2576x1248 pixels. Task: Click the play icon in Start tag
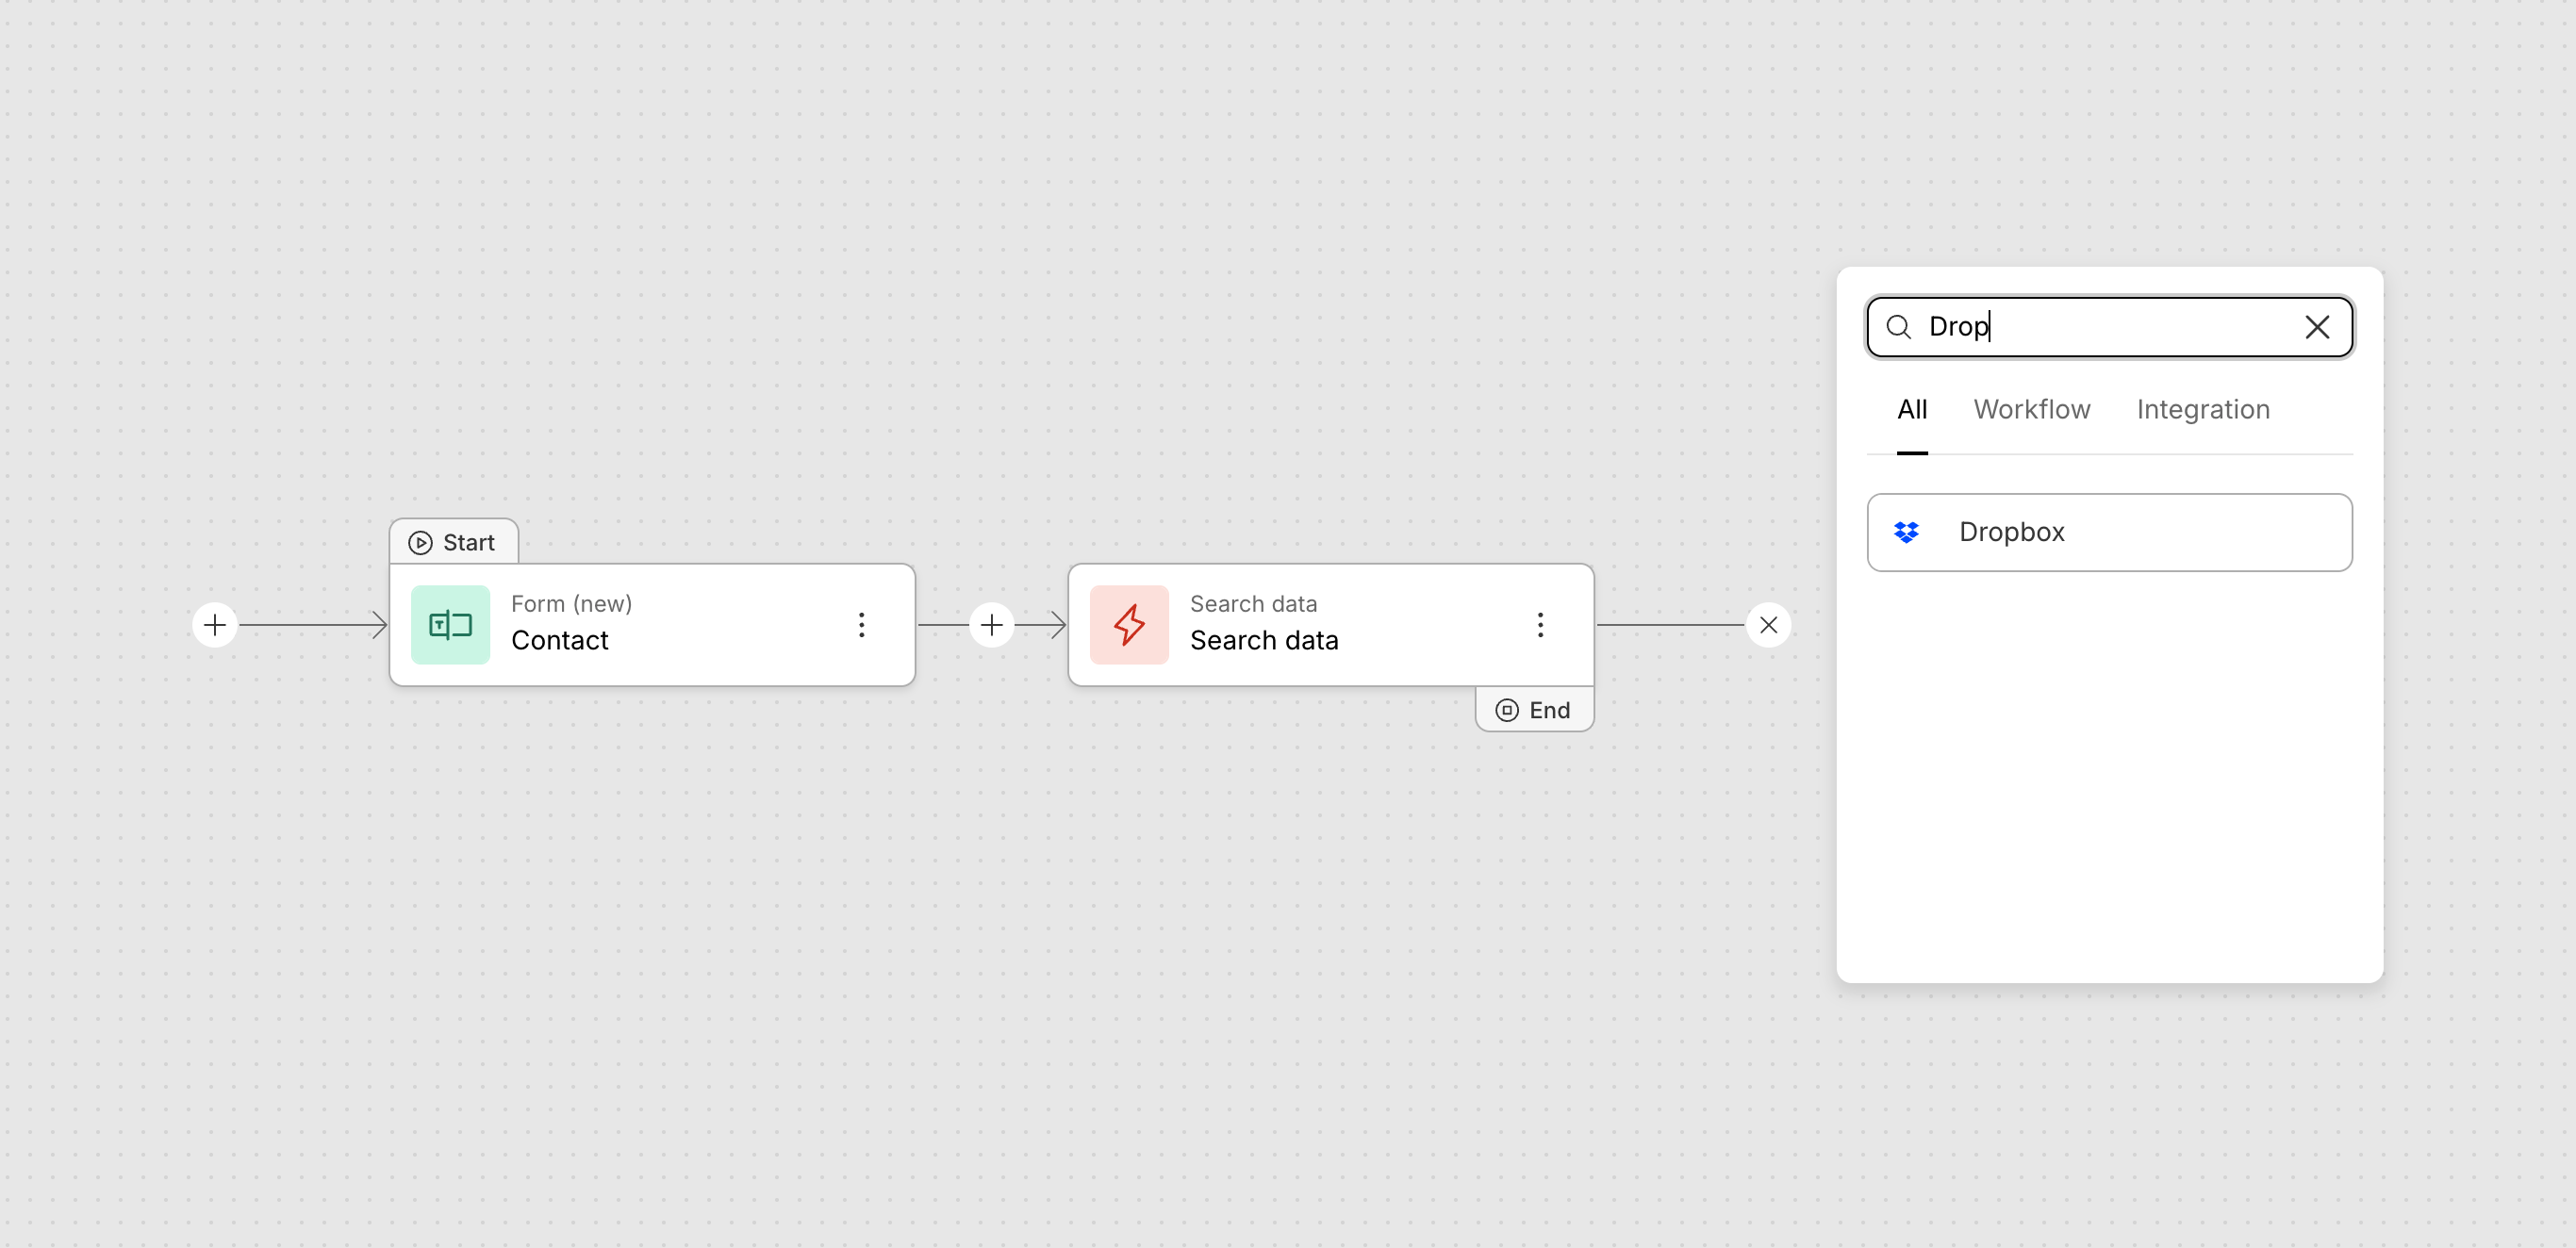point(420,542)
